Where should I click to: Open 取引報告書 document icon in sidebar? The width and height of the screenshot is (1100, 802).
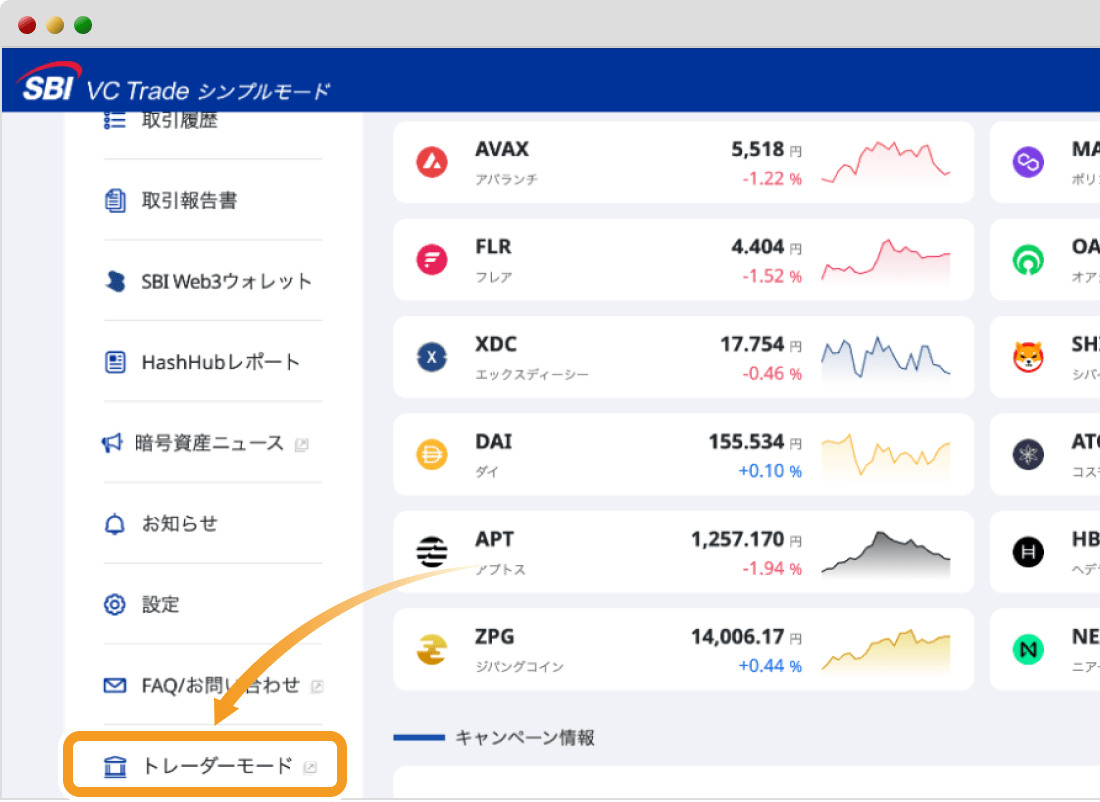pos(115,201)
